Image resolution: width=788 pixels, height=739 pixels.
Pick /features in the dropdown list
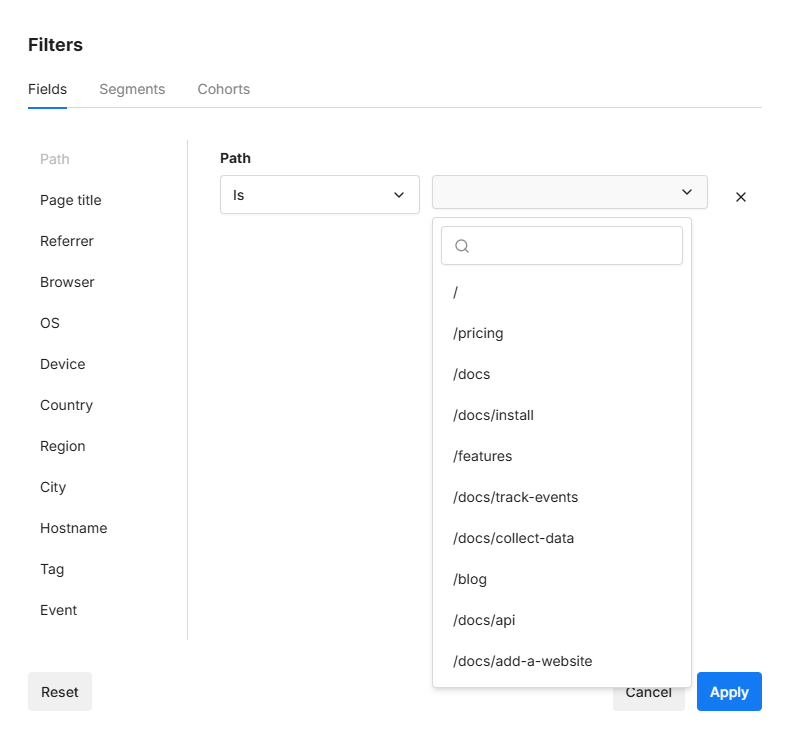pyautogui.click(x=482, y=456)
